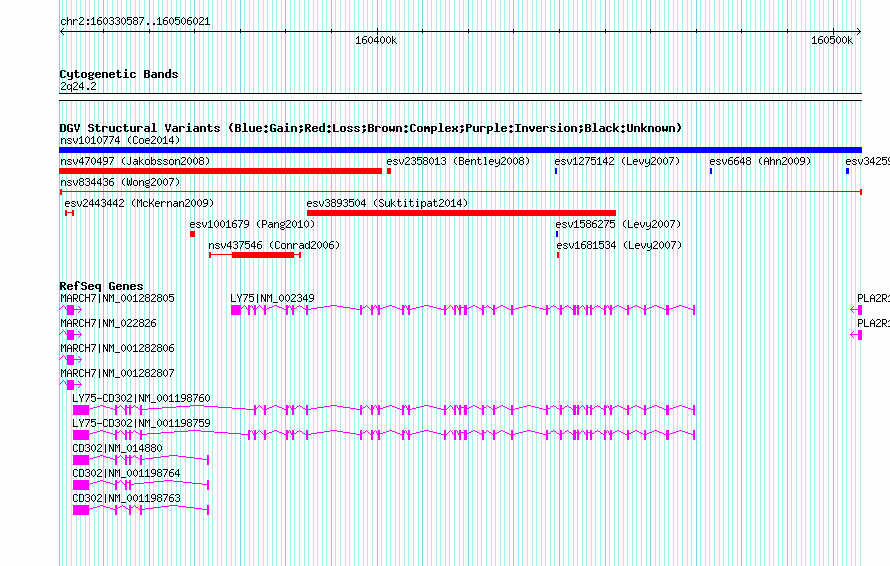Click the LY75-CD302|NM_001198759 transcript label
This screenshot has width=890, height=566.
click(141, 423)
